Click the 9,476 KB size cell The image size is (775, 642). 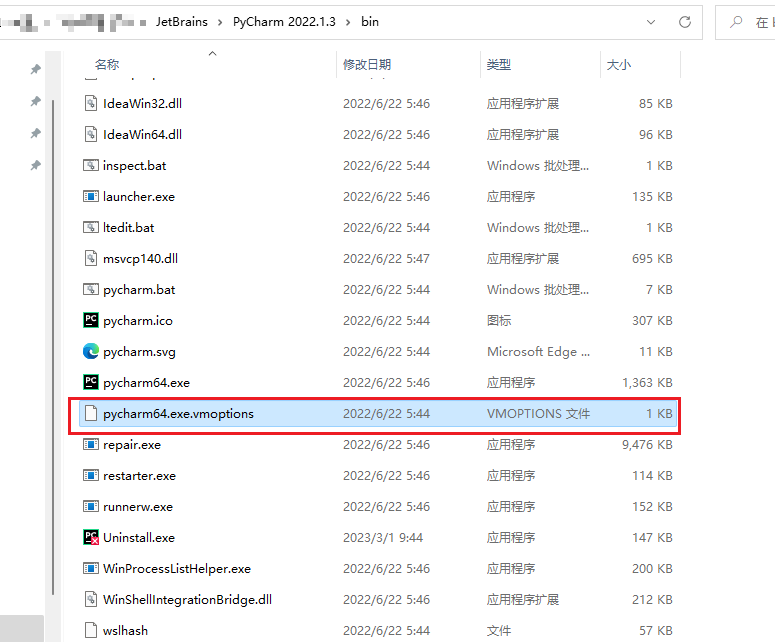[x=647, y=445]
